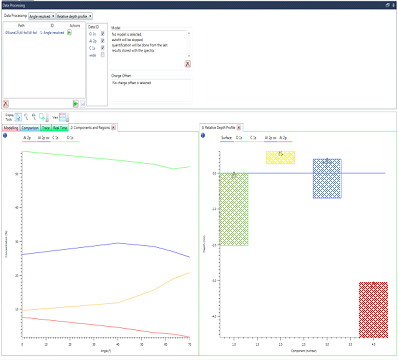Choose the zoom-in magnifier tool
Image resolution: width=398 pixels, height=360 pixels.
(x=26, y=117)
